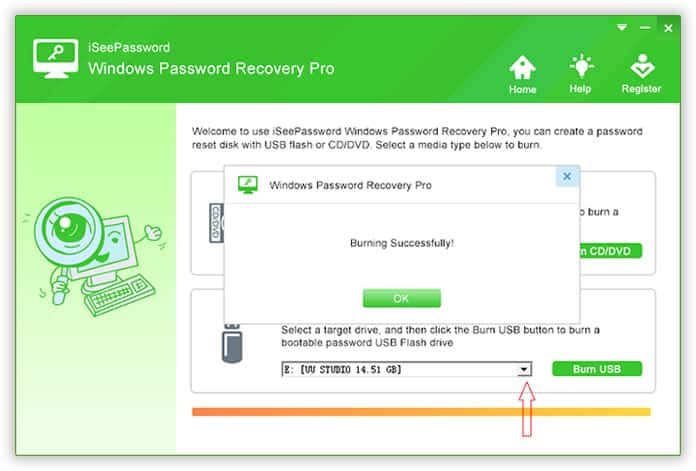
Task: Click the Home label text
Action: tap(522, 89)
